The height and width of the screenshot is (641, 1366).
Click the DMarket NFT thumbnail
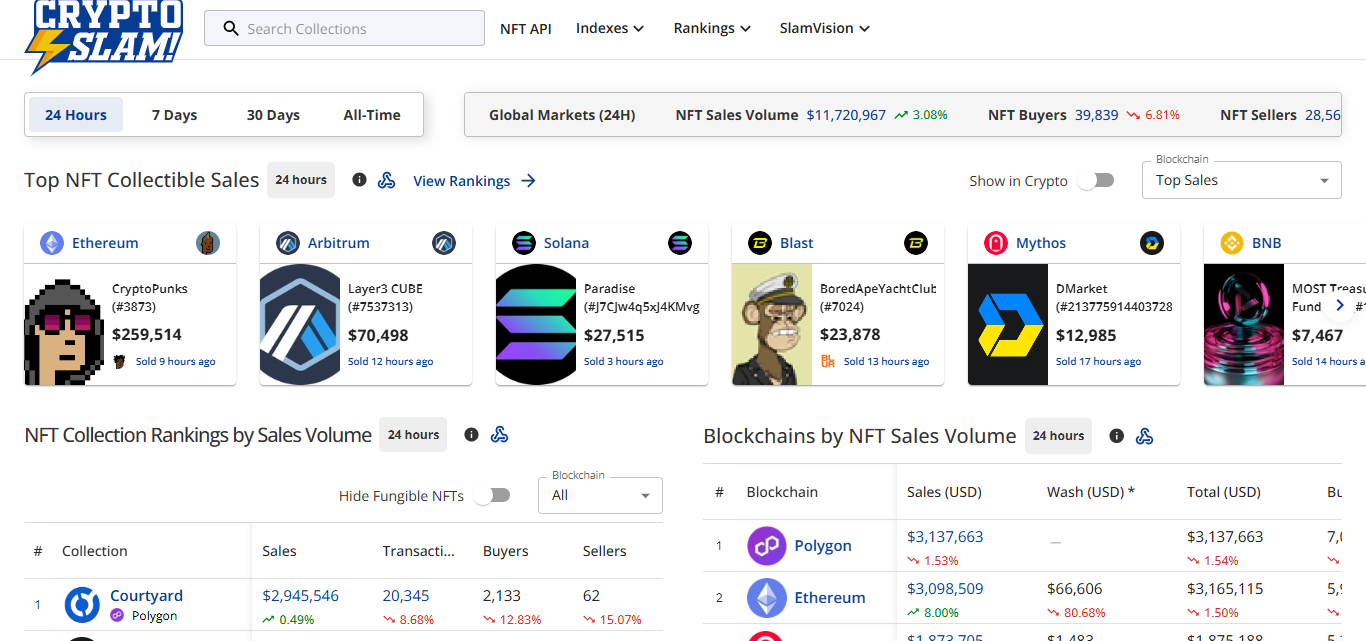pyautogui.click(x=1009, y=325)
